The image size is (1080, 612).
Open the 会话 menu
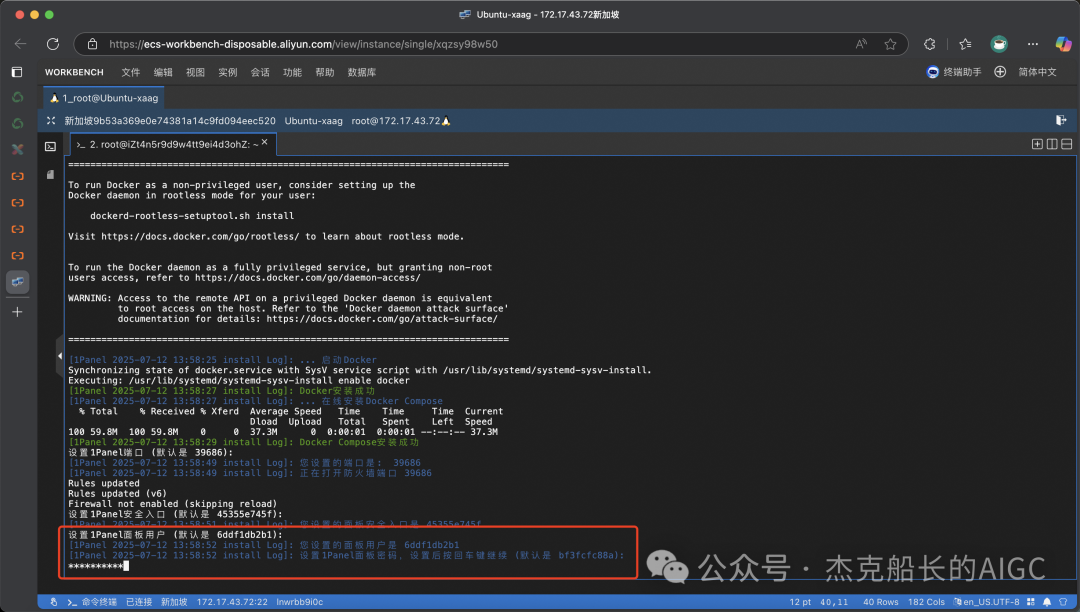point(260,72)
